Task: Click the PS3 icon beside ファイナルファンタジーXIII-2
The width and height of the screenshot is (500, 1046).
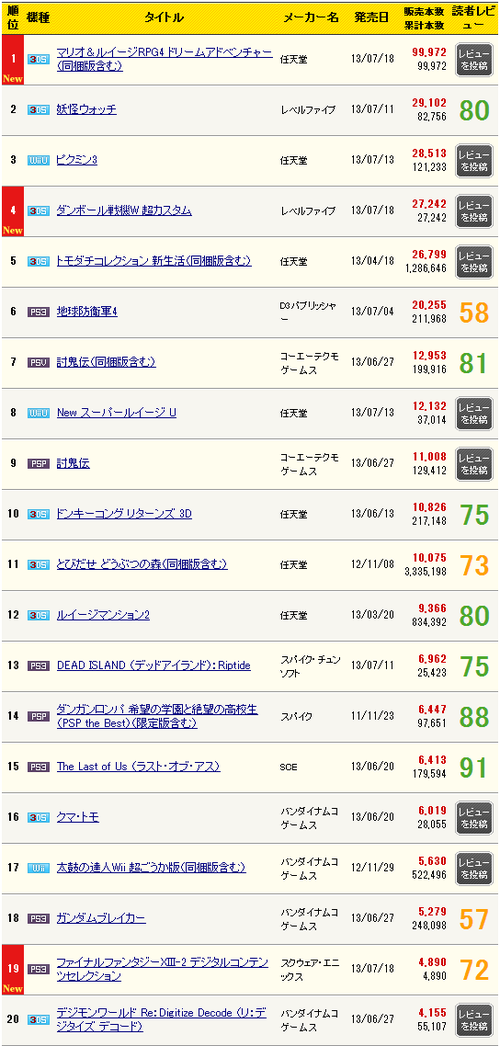Action: click(x=38, y=969)
